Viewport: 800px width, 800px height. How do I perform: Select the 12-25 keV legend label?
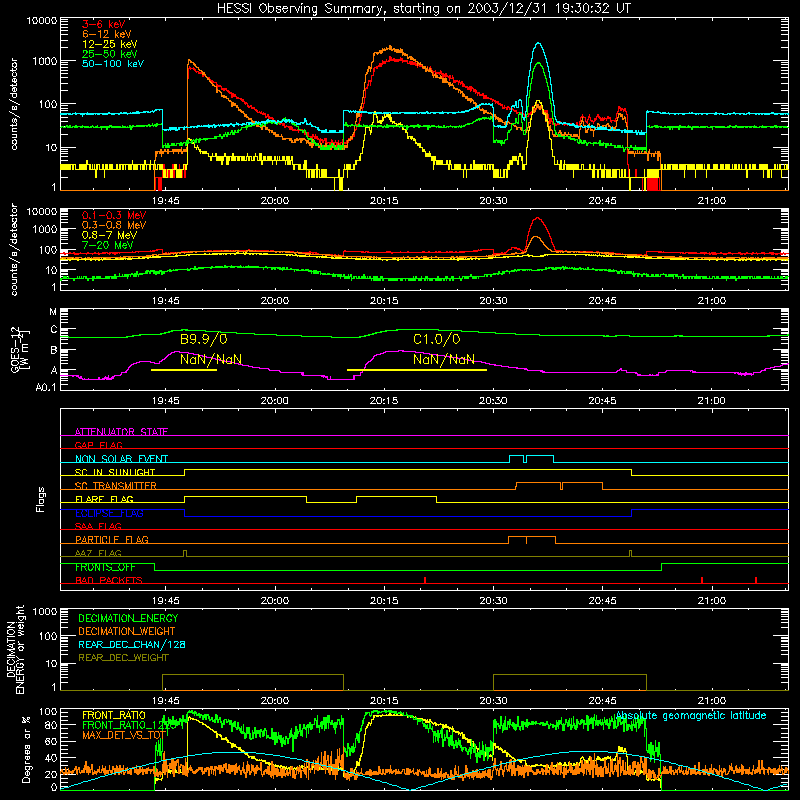coord(110,44)
